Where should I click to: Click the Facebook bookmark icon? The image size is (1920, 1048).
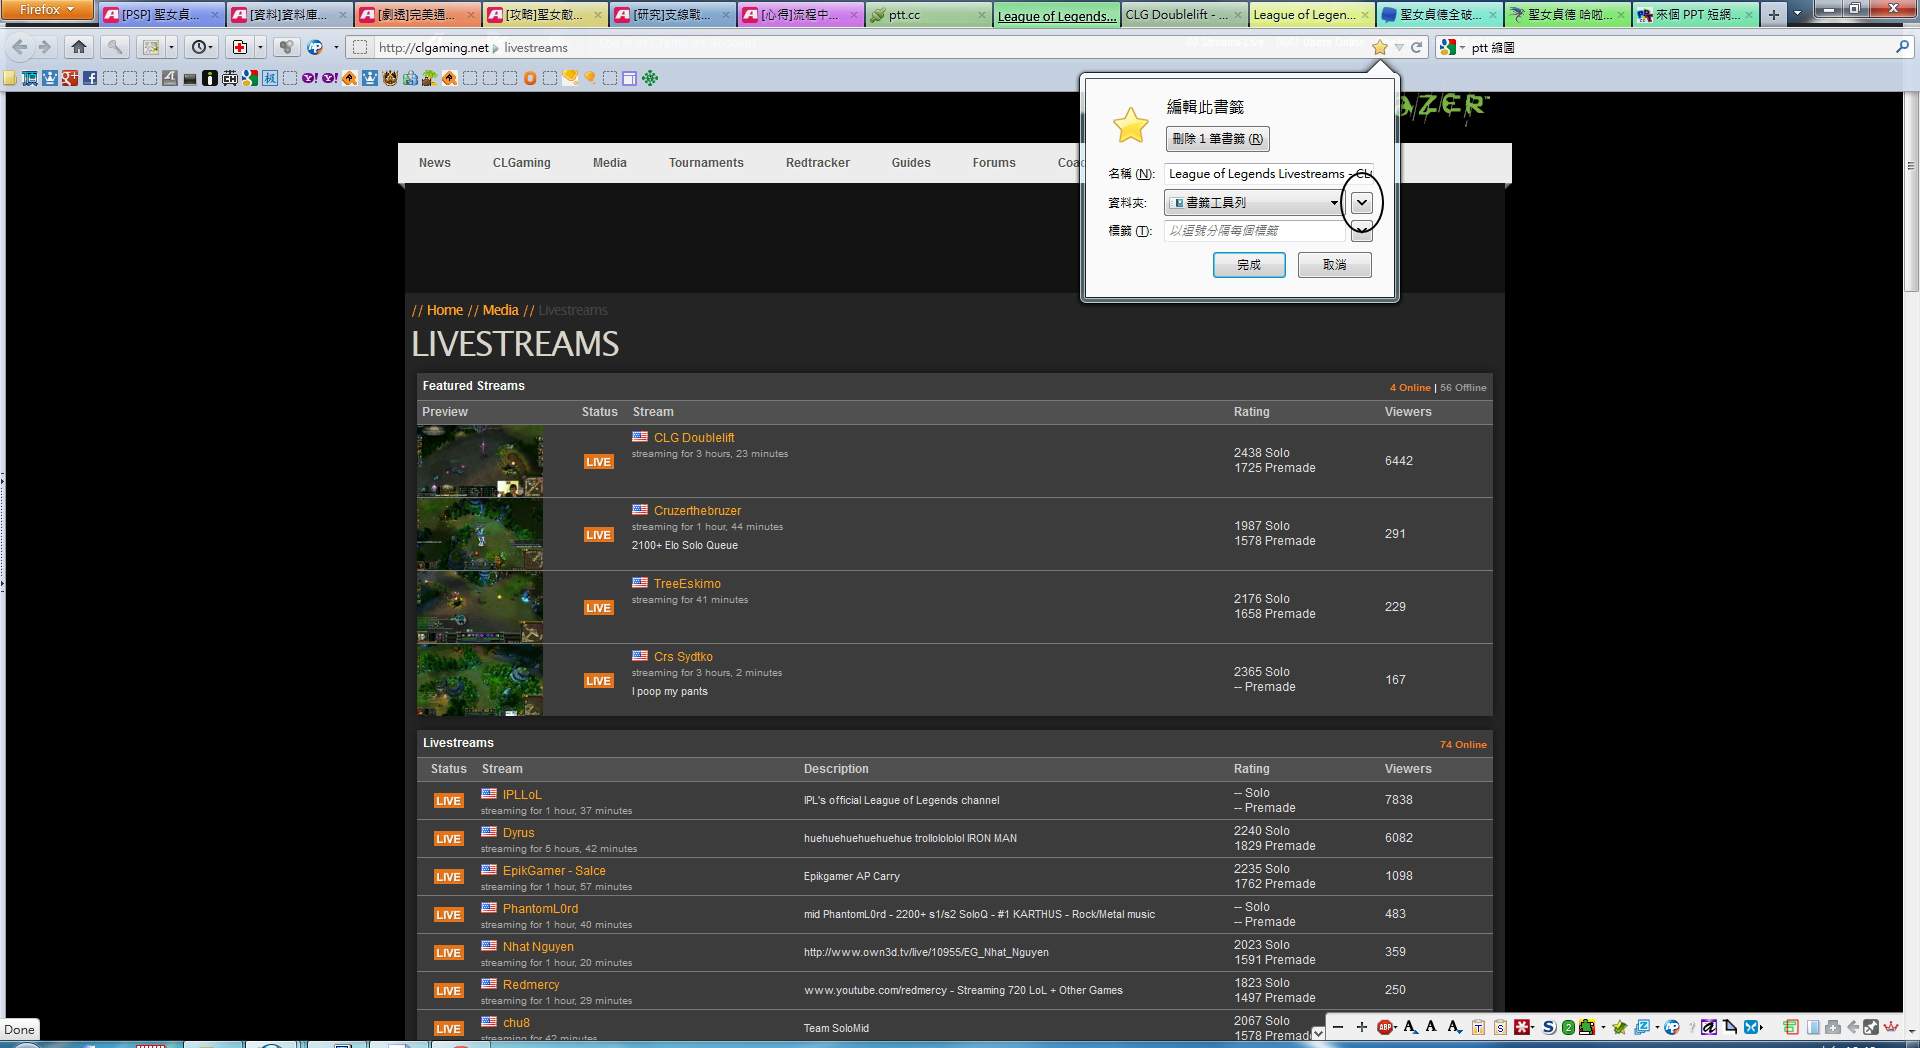pos(90,78)
